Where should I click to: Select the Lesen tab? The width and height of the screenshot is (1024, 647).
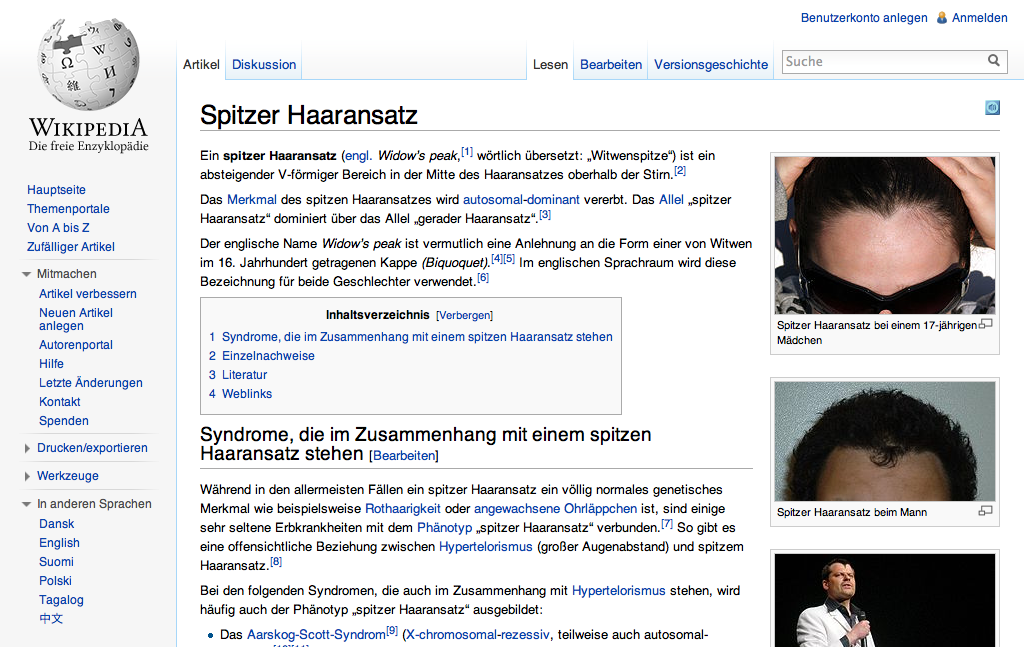click(550, 65)
